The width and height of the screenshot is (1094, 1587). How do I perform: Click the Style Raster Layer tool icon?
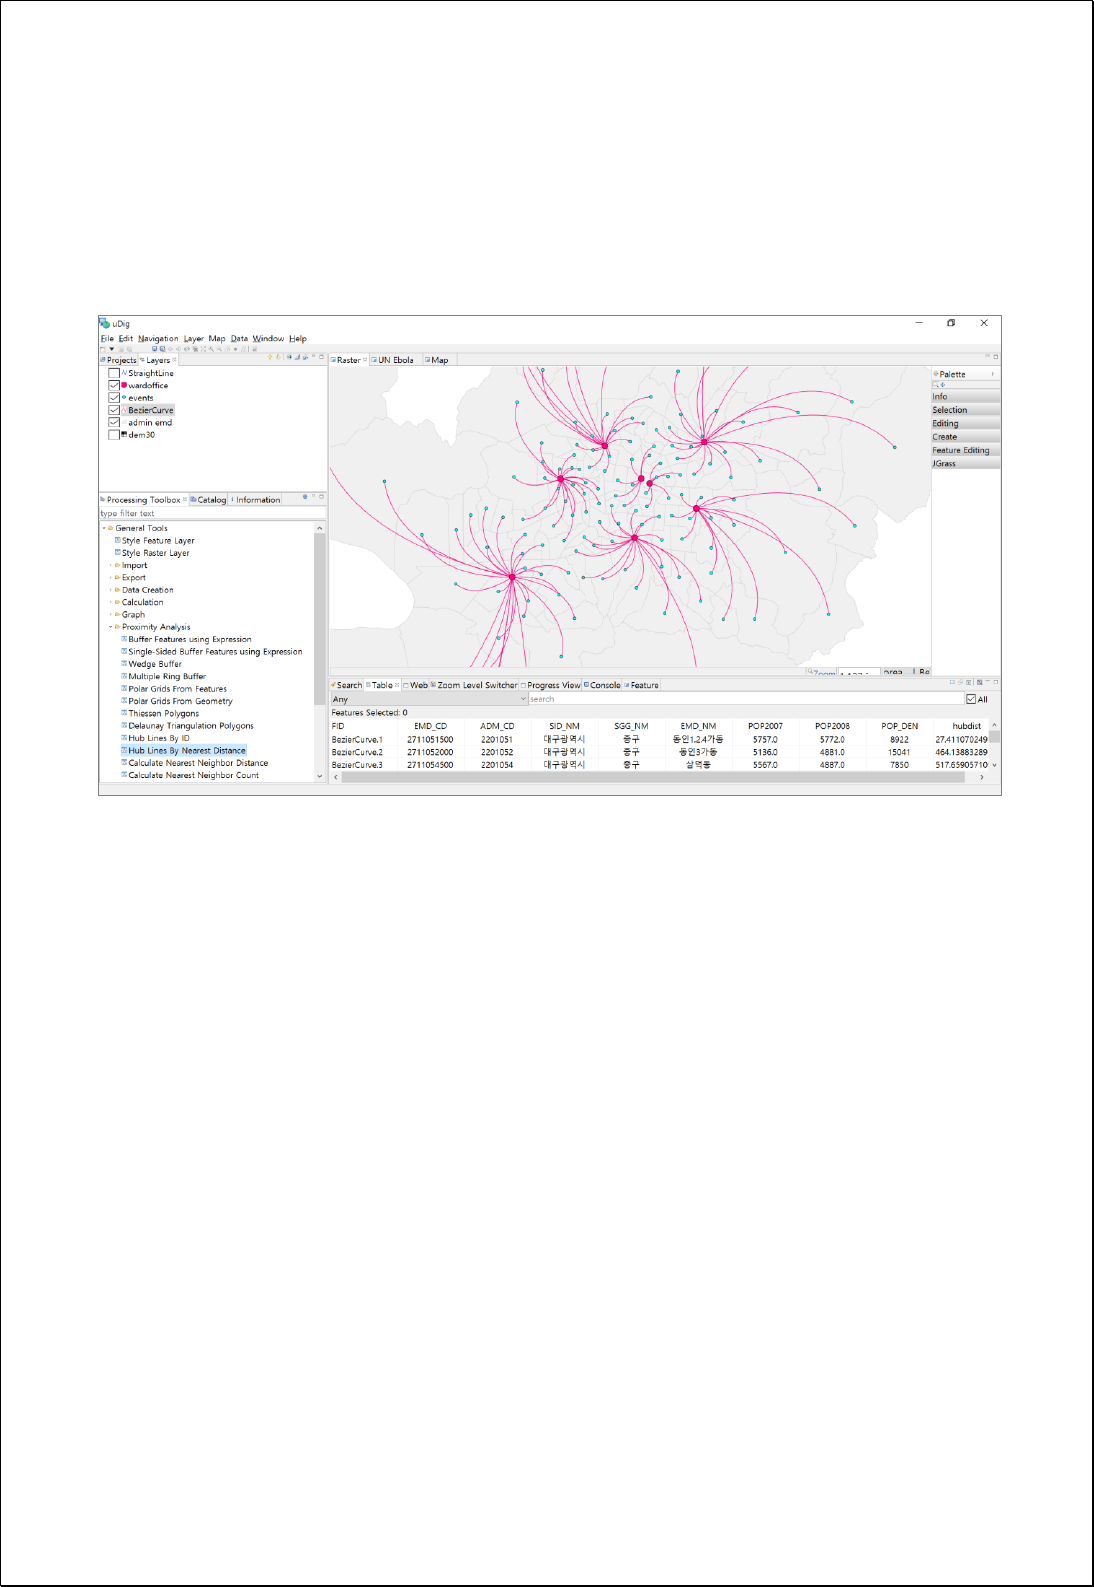(x=118, y=553)
